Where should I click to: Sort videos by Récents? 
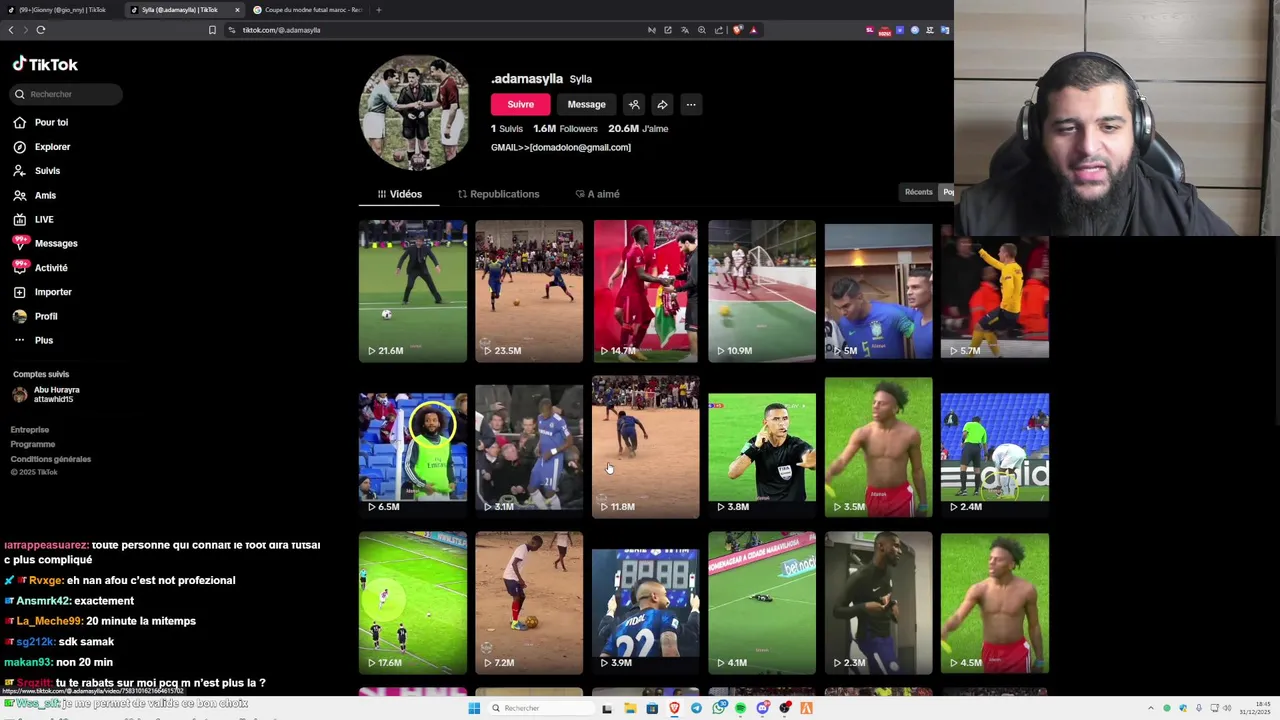[x=918, y=192]
